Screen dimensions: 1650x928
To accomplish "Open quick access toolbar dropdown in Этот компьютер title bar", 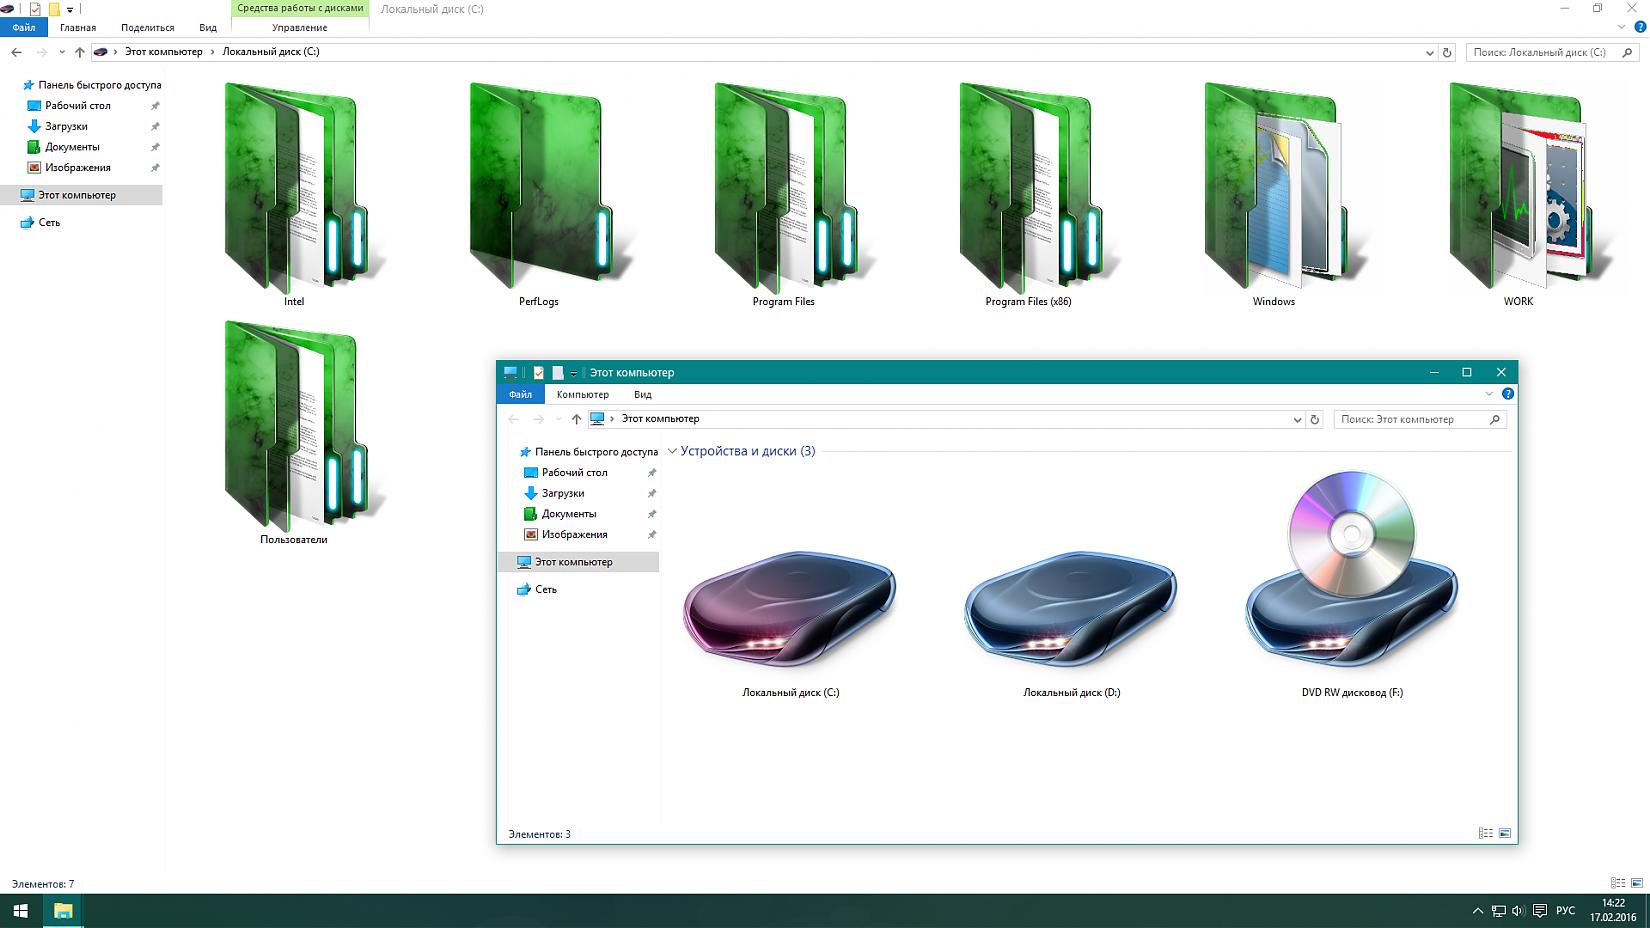I will 574,373.
